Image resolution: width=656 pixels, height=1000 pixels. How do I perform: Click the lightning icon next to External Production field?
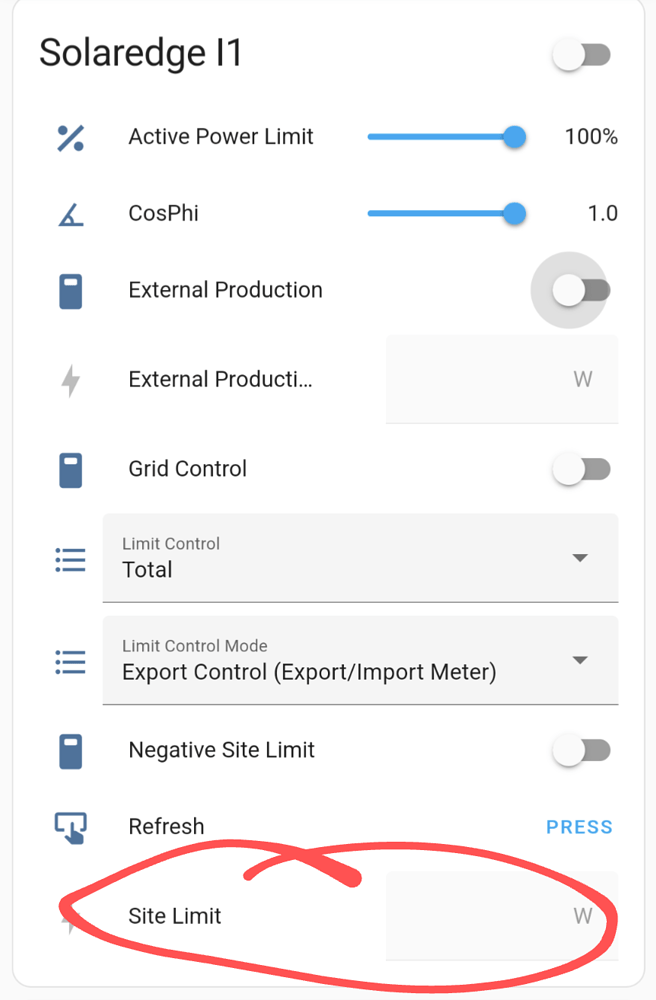70,379
